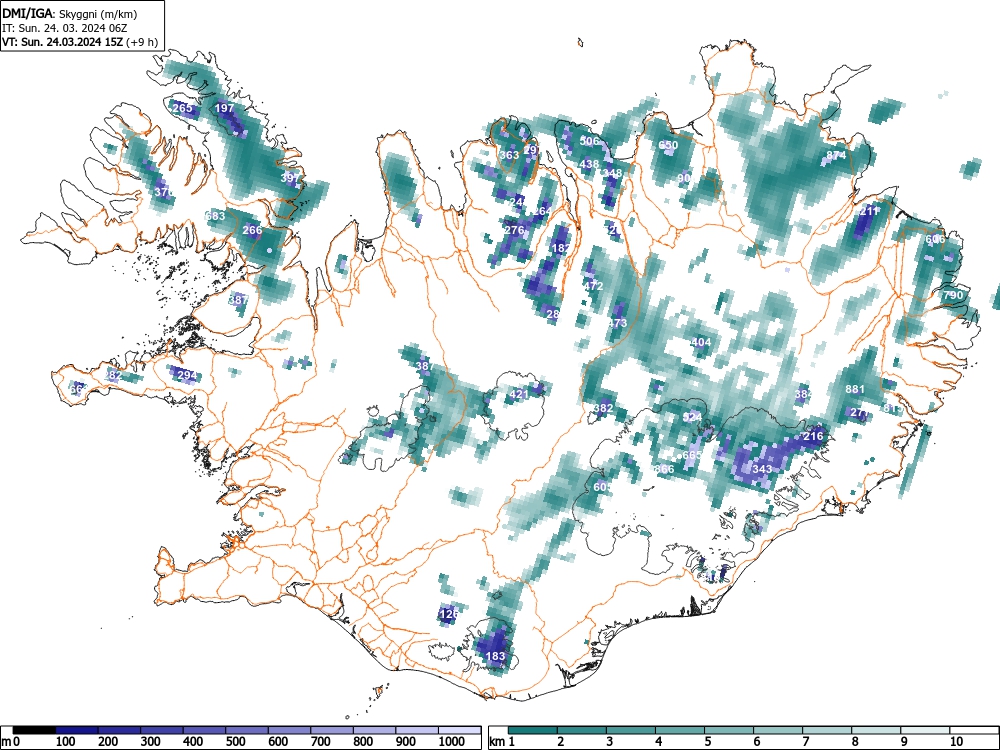Click the 211 visibility value

coord(869,210)
